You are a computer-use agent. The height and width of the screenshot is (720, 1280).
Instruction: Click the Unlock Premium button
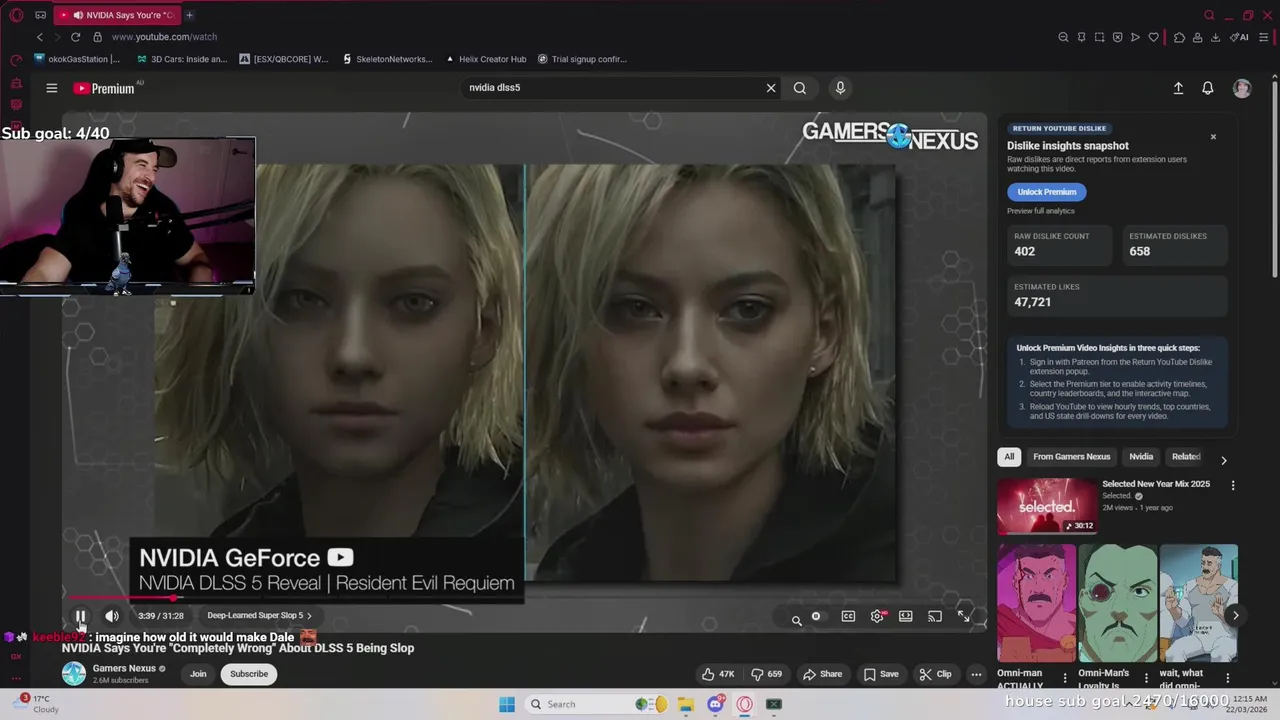tap(1047, 192)
